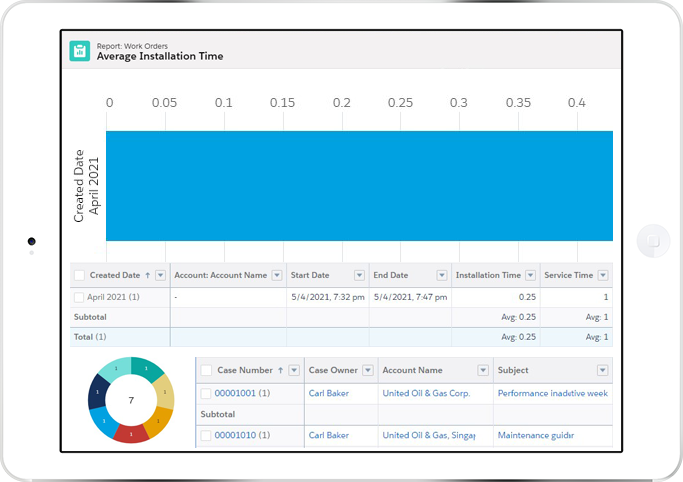Click the red segment of donut chart
The width and height of the screenshot is (683, 482).
coord(131,433)
